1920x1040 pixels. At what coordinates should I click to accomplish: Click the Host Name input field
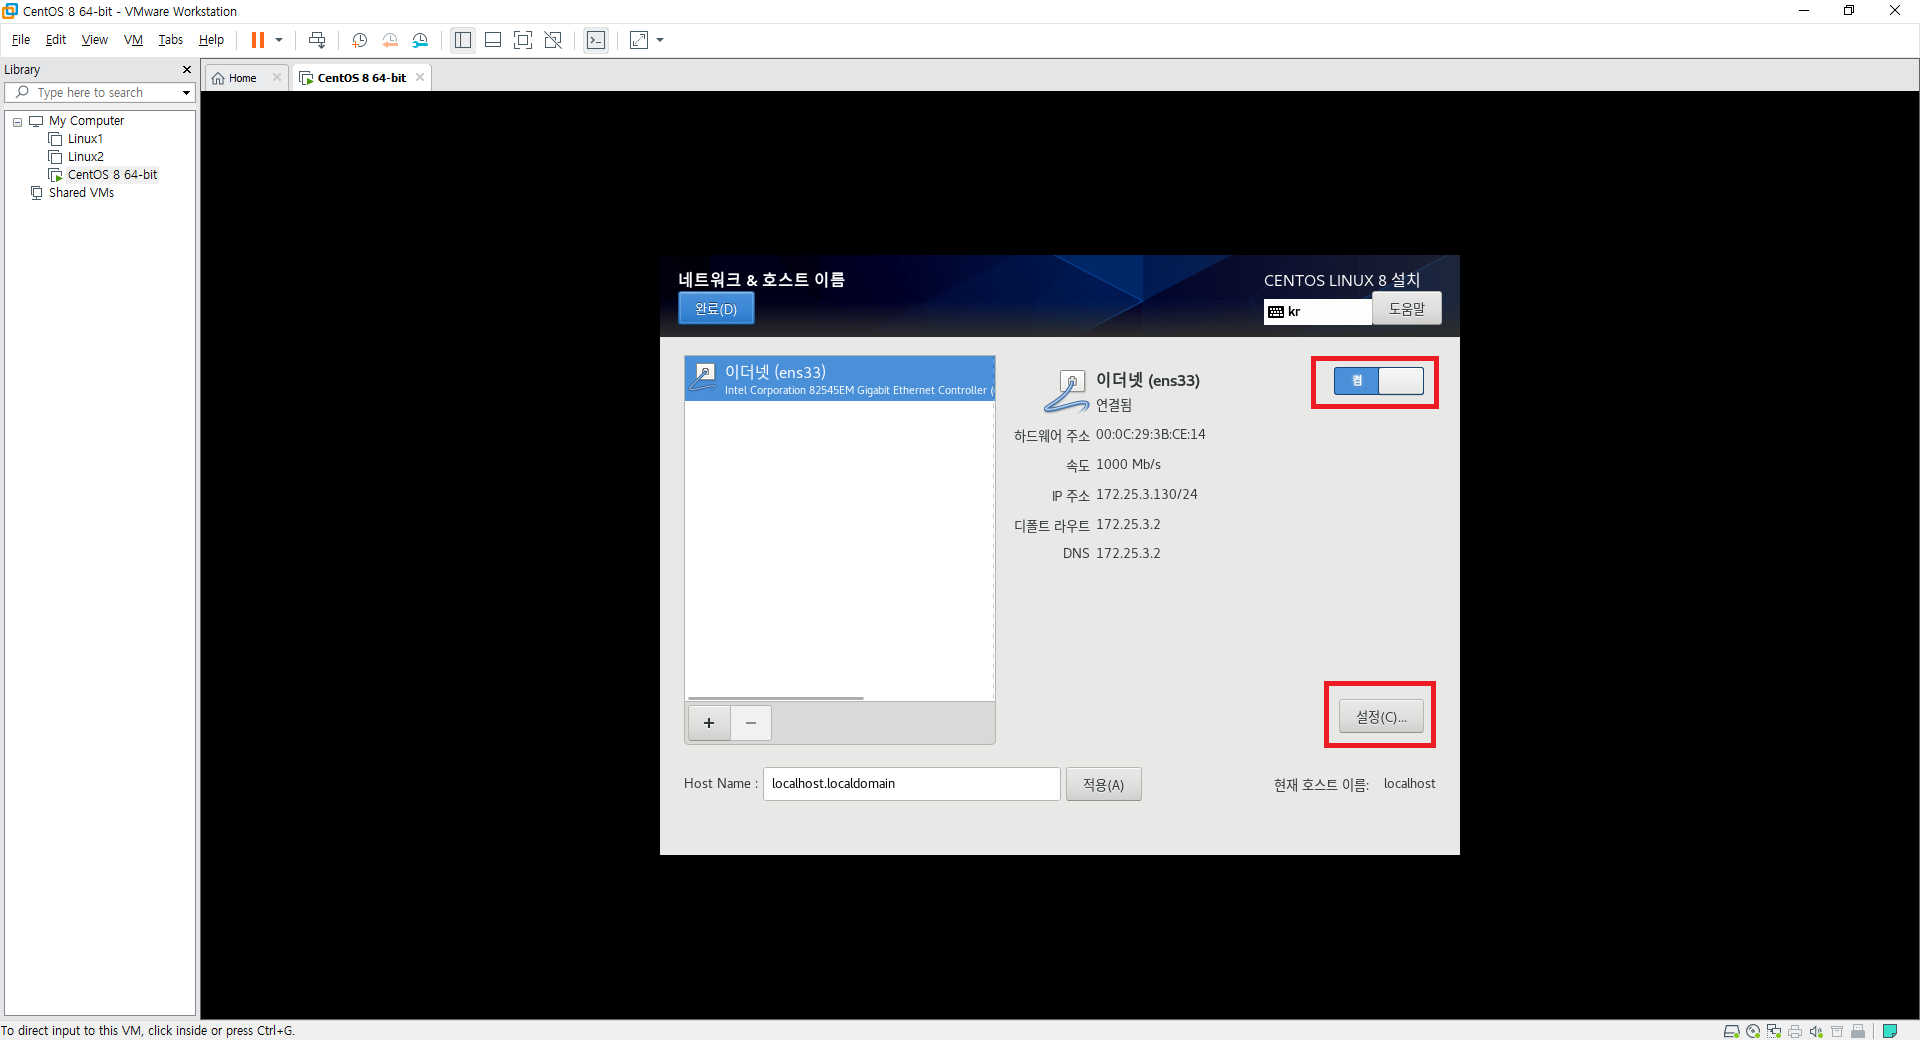point(911,784)
